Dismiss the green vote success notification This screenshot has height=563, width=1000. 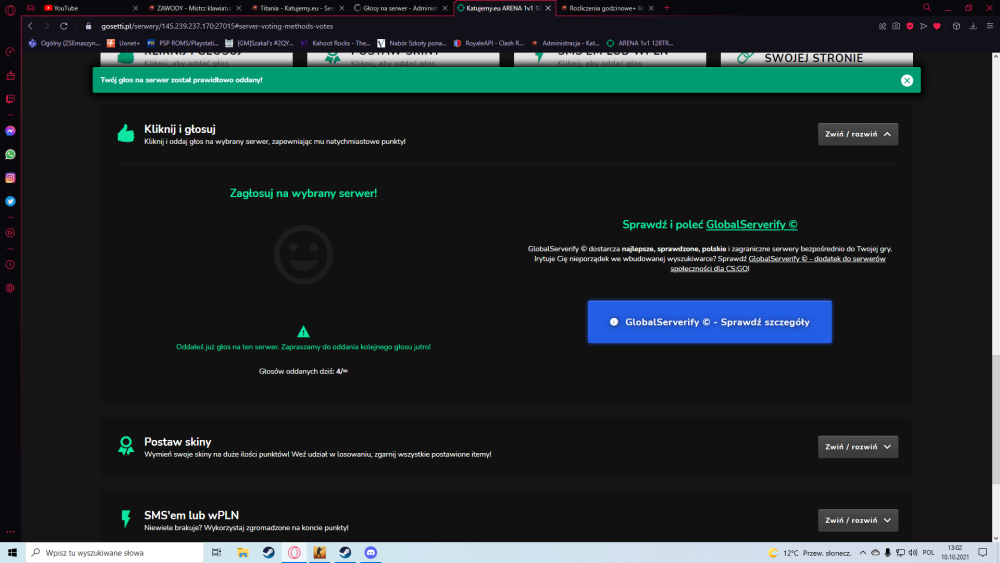907,80
